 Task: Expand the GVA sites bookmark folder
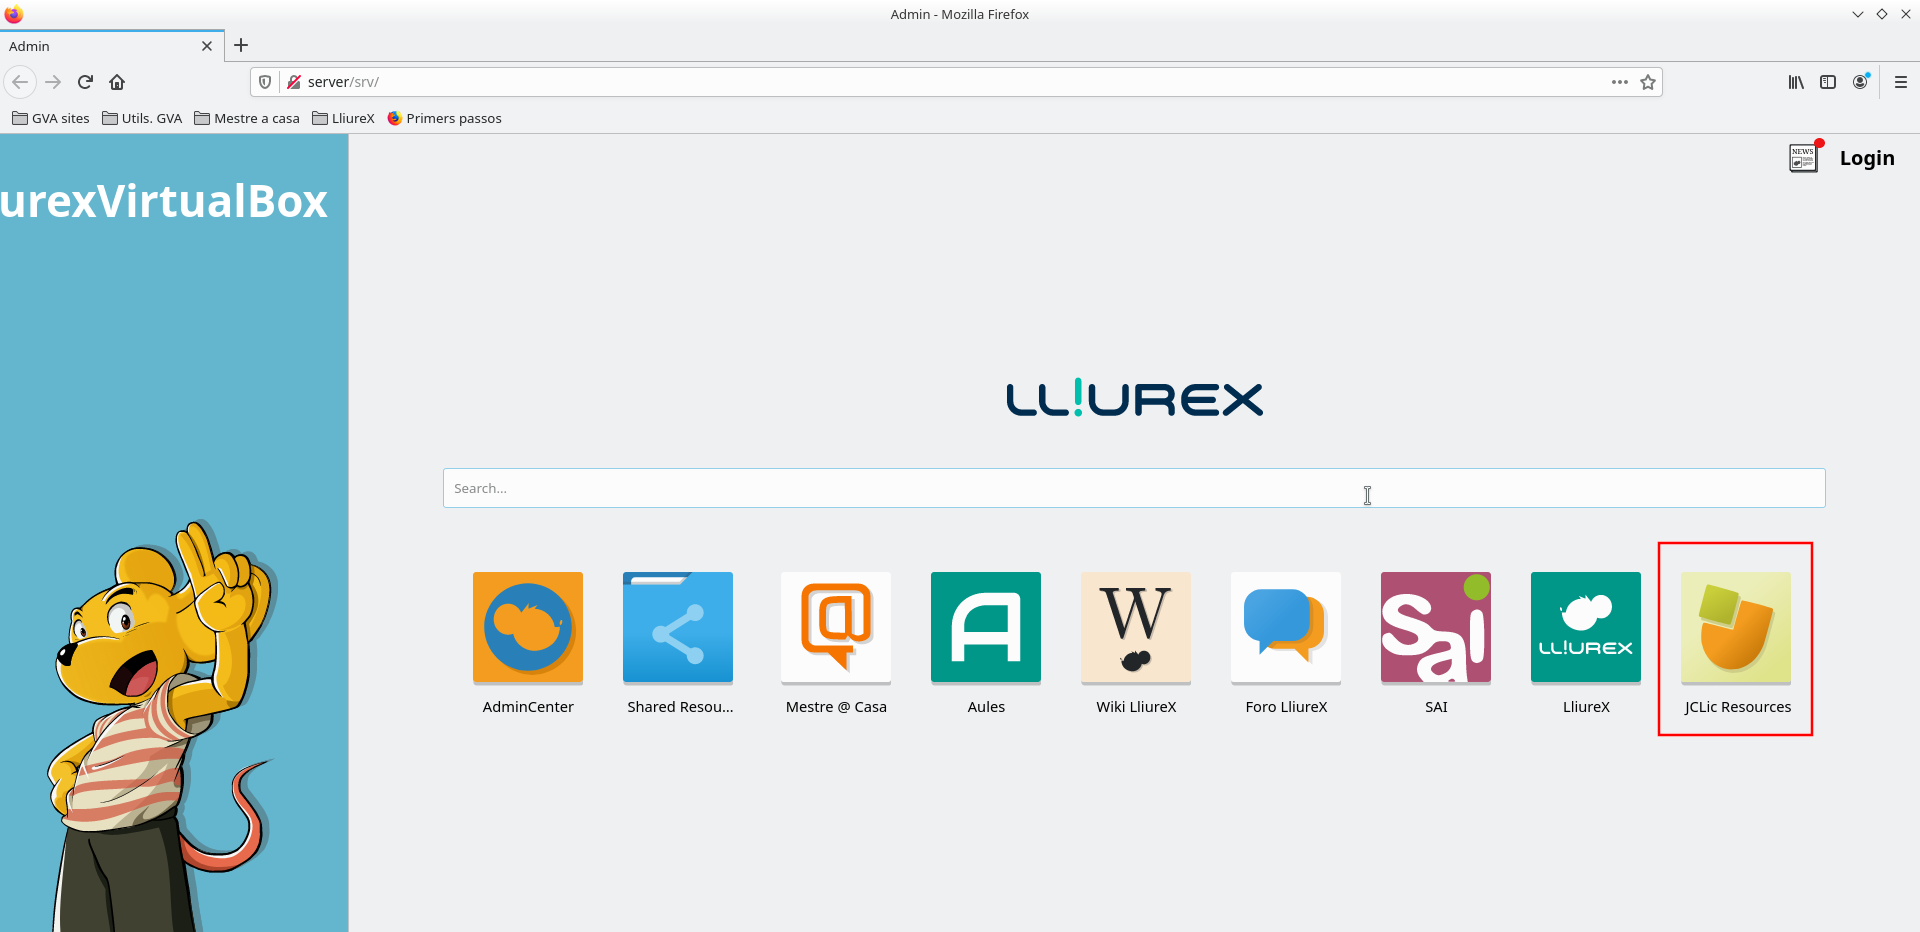point(51,118)
